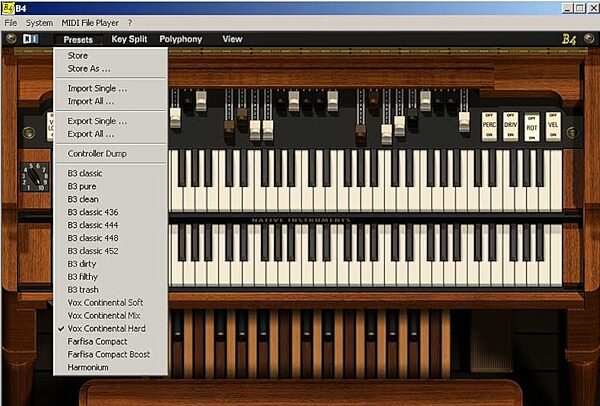Open the Key Split dropdown menu

click(x=129, y=39)
